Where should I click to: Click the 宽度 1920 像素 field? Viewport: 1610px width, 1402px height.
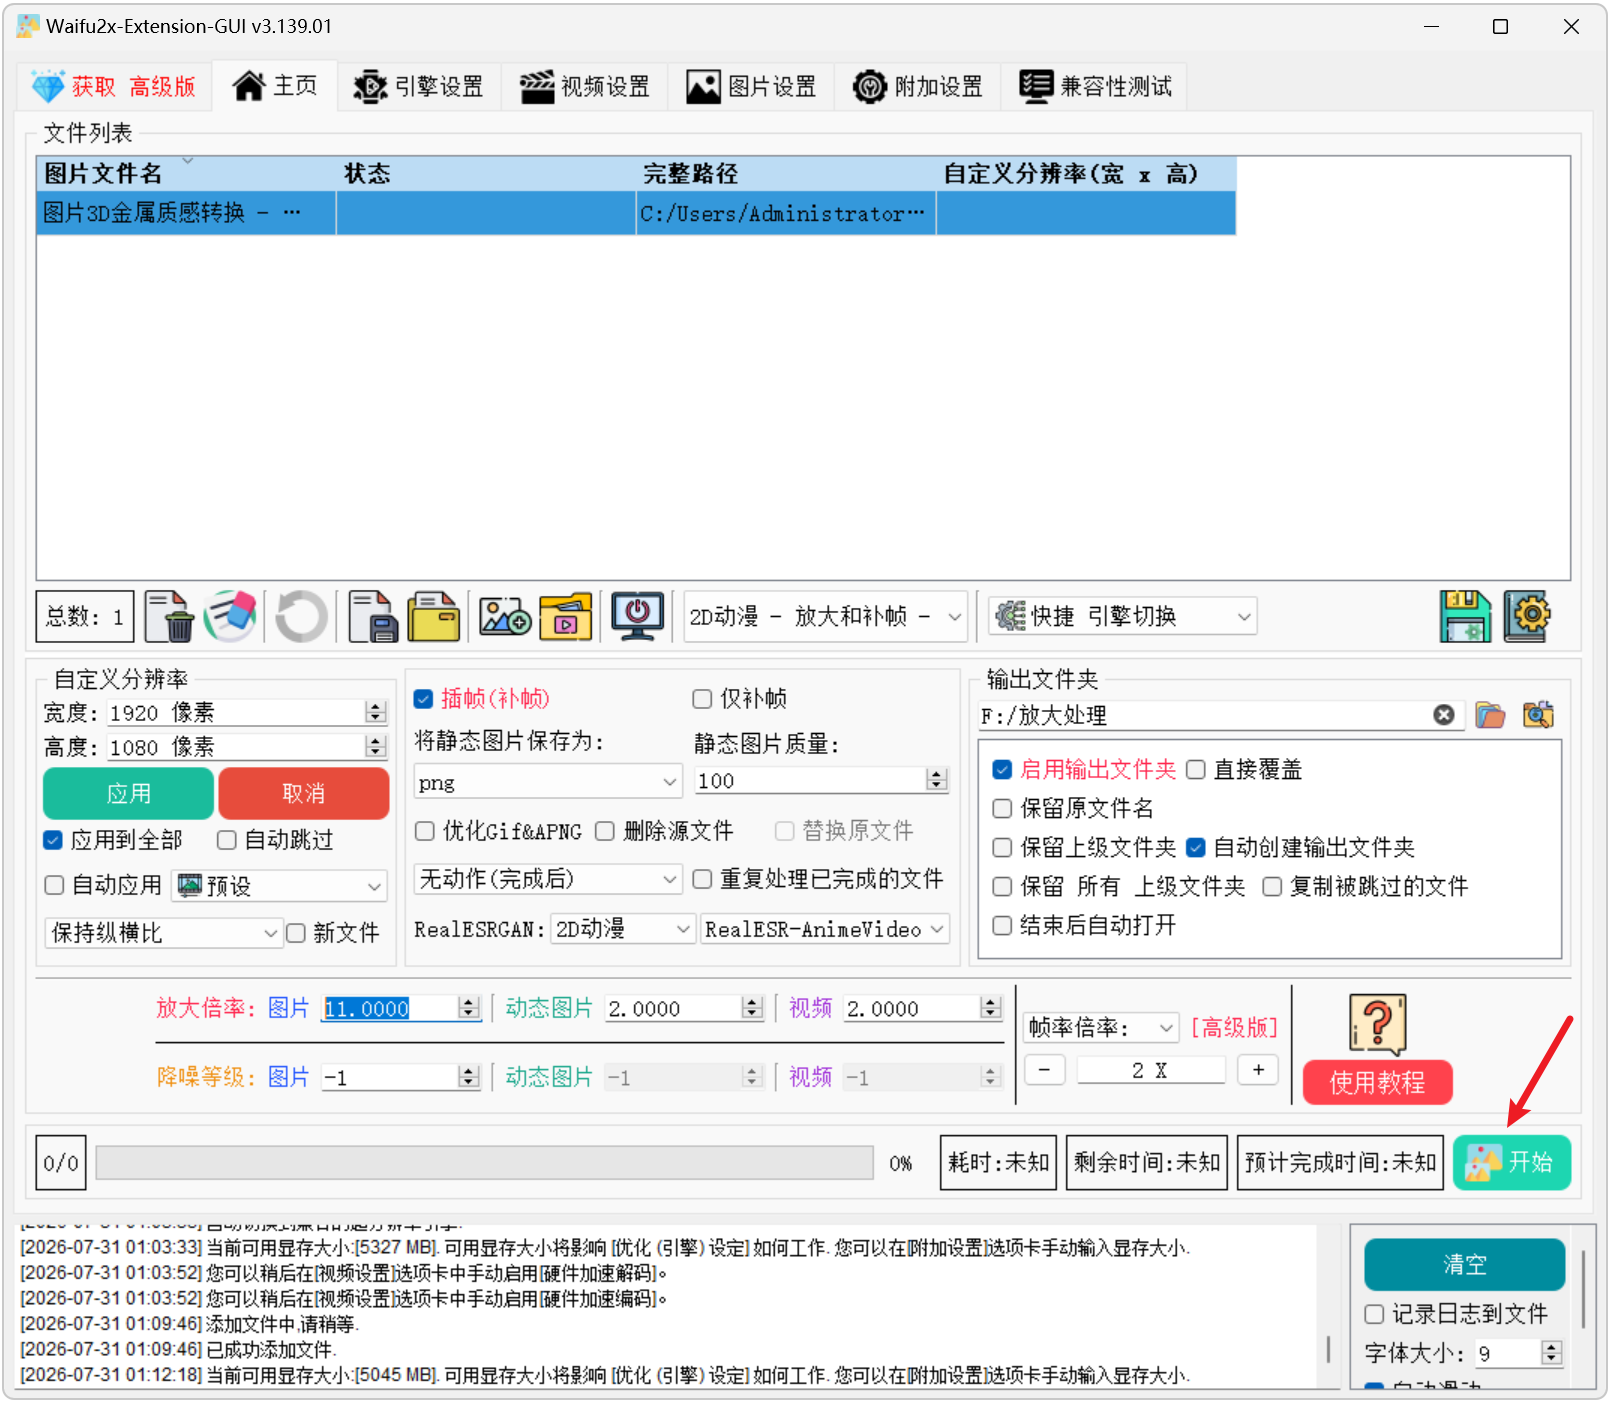246,712
